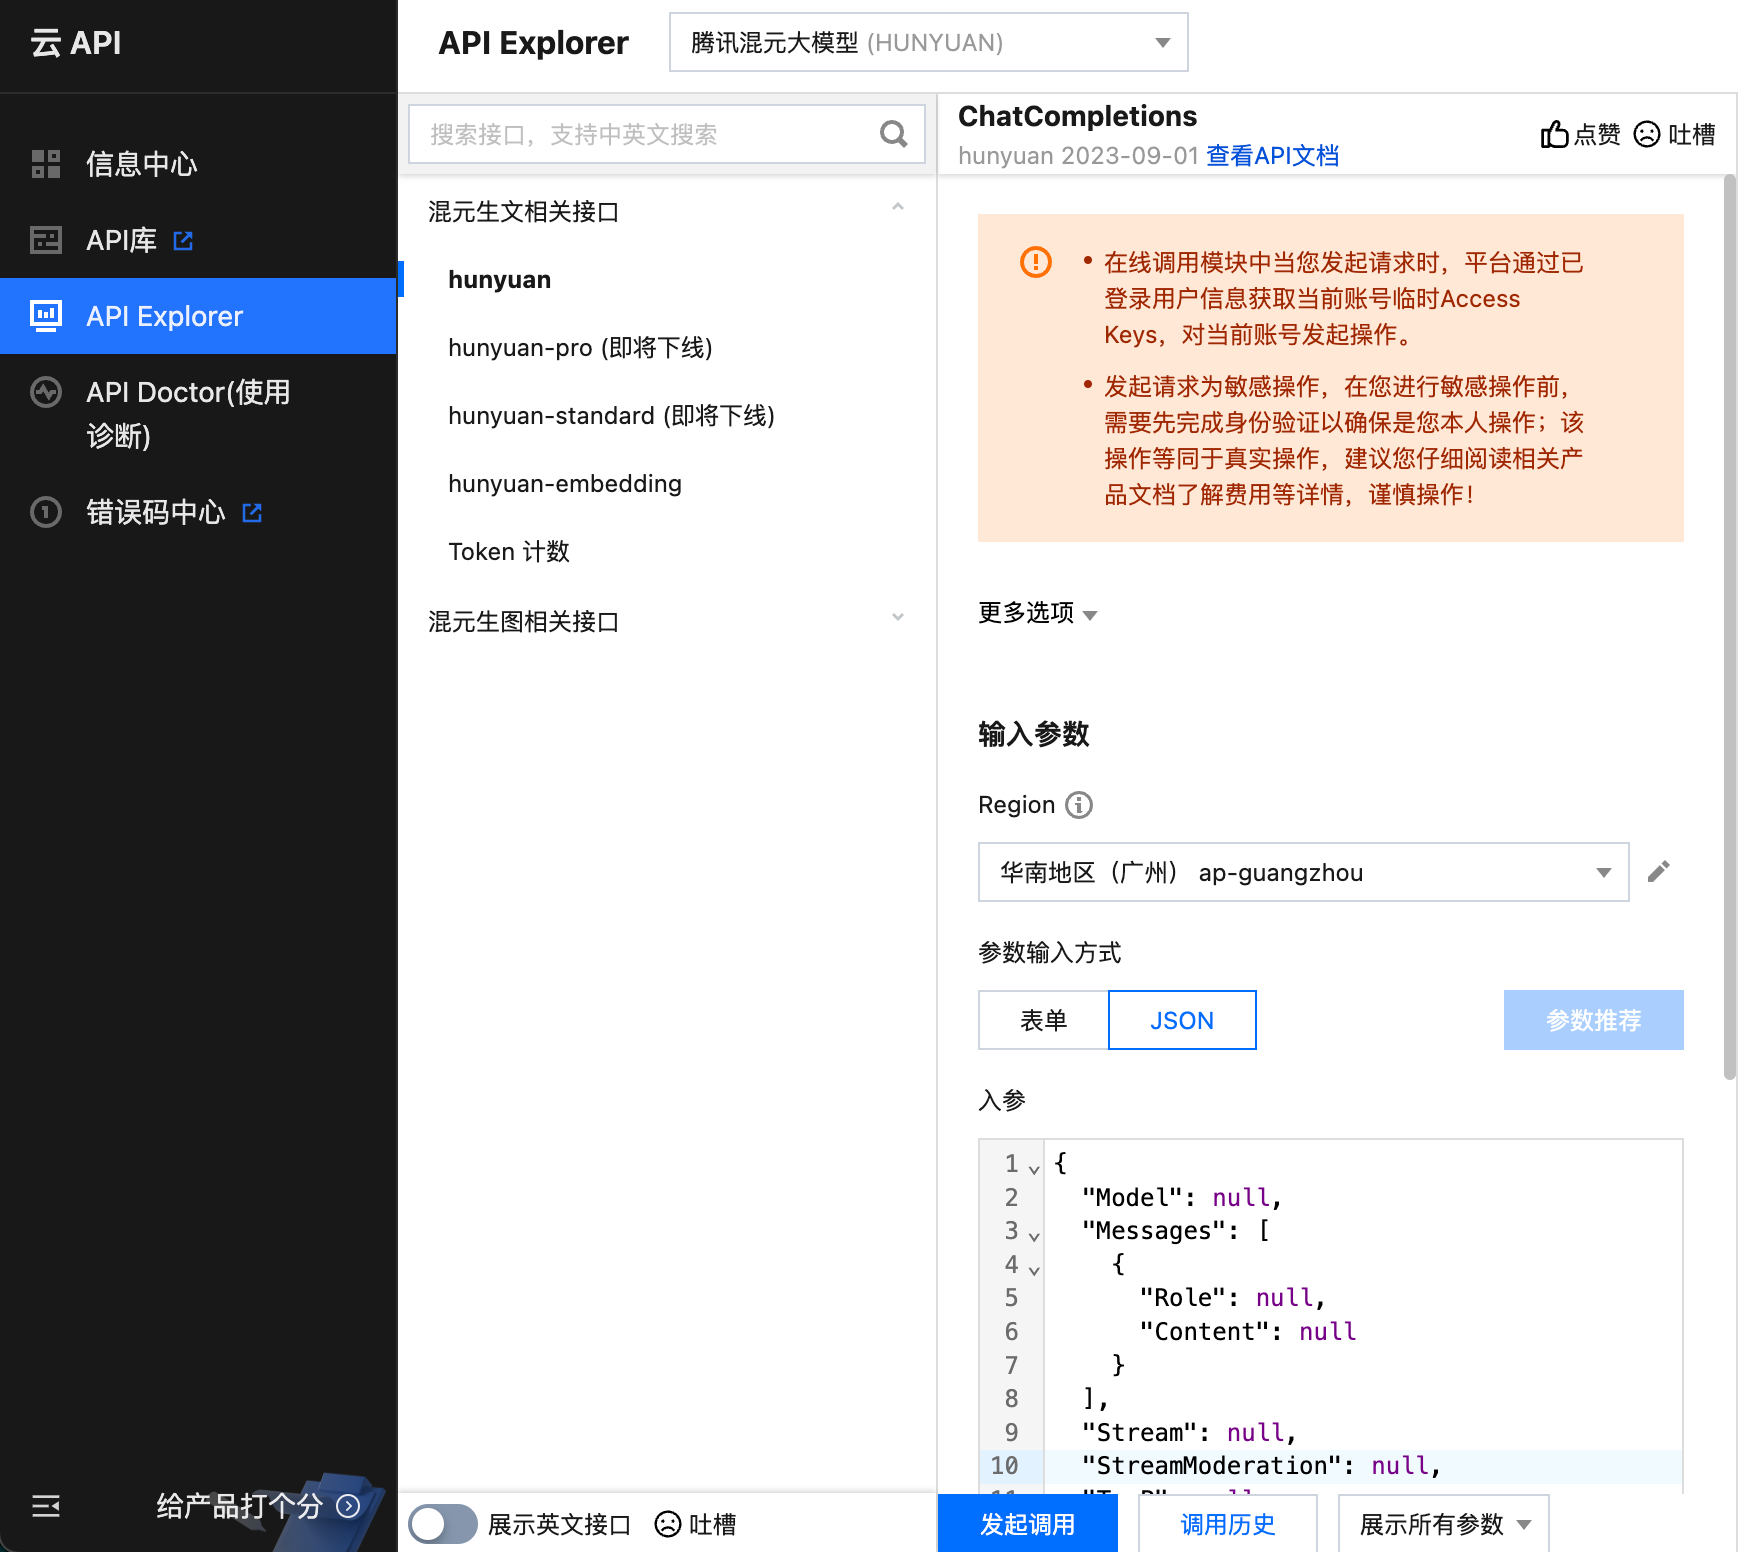The height and width of the screenshot is (1552, 1738).
Task: Open the 错误码中心 circle icon
Action: tap(46, 512)
